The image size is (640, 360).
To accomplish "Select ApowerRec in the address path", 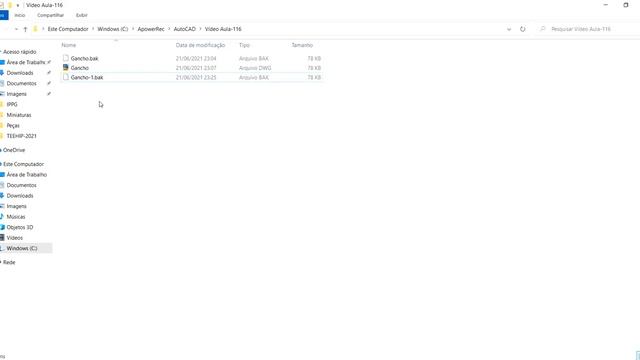I will pos(151,29).
